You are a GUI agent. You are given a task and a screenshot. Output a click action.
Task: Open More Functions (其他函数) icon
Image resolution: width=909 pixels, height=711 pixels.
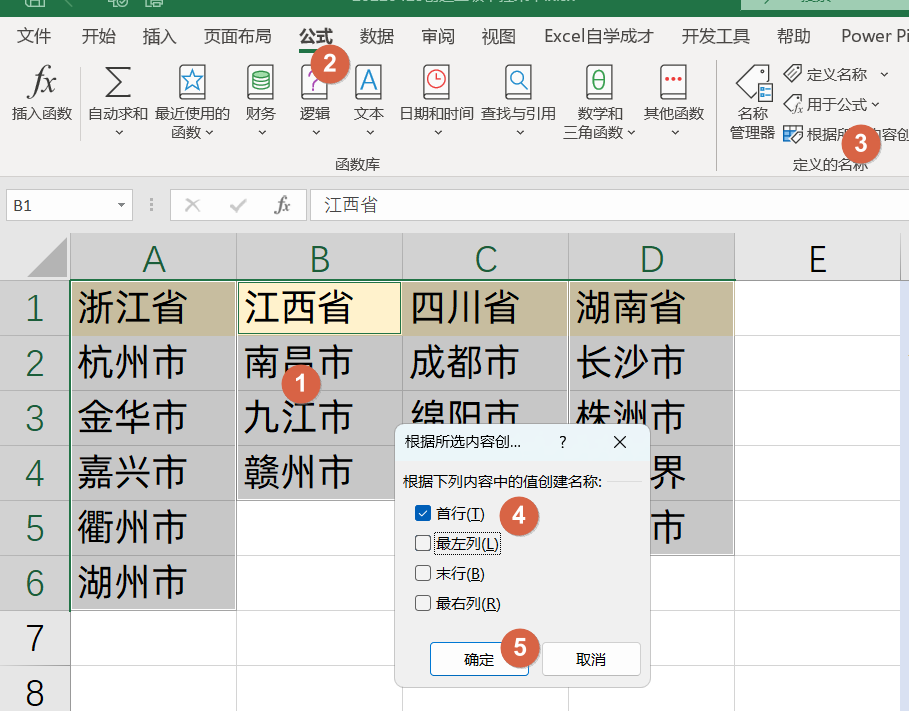click(x=673, y=82)
